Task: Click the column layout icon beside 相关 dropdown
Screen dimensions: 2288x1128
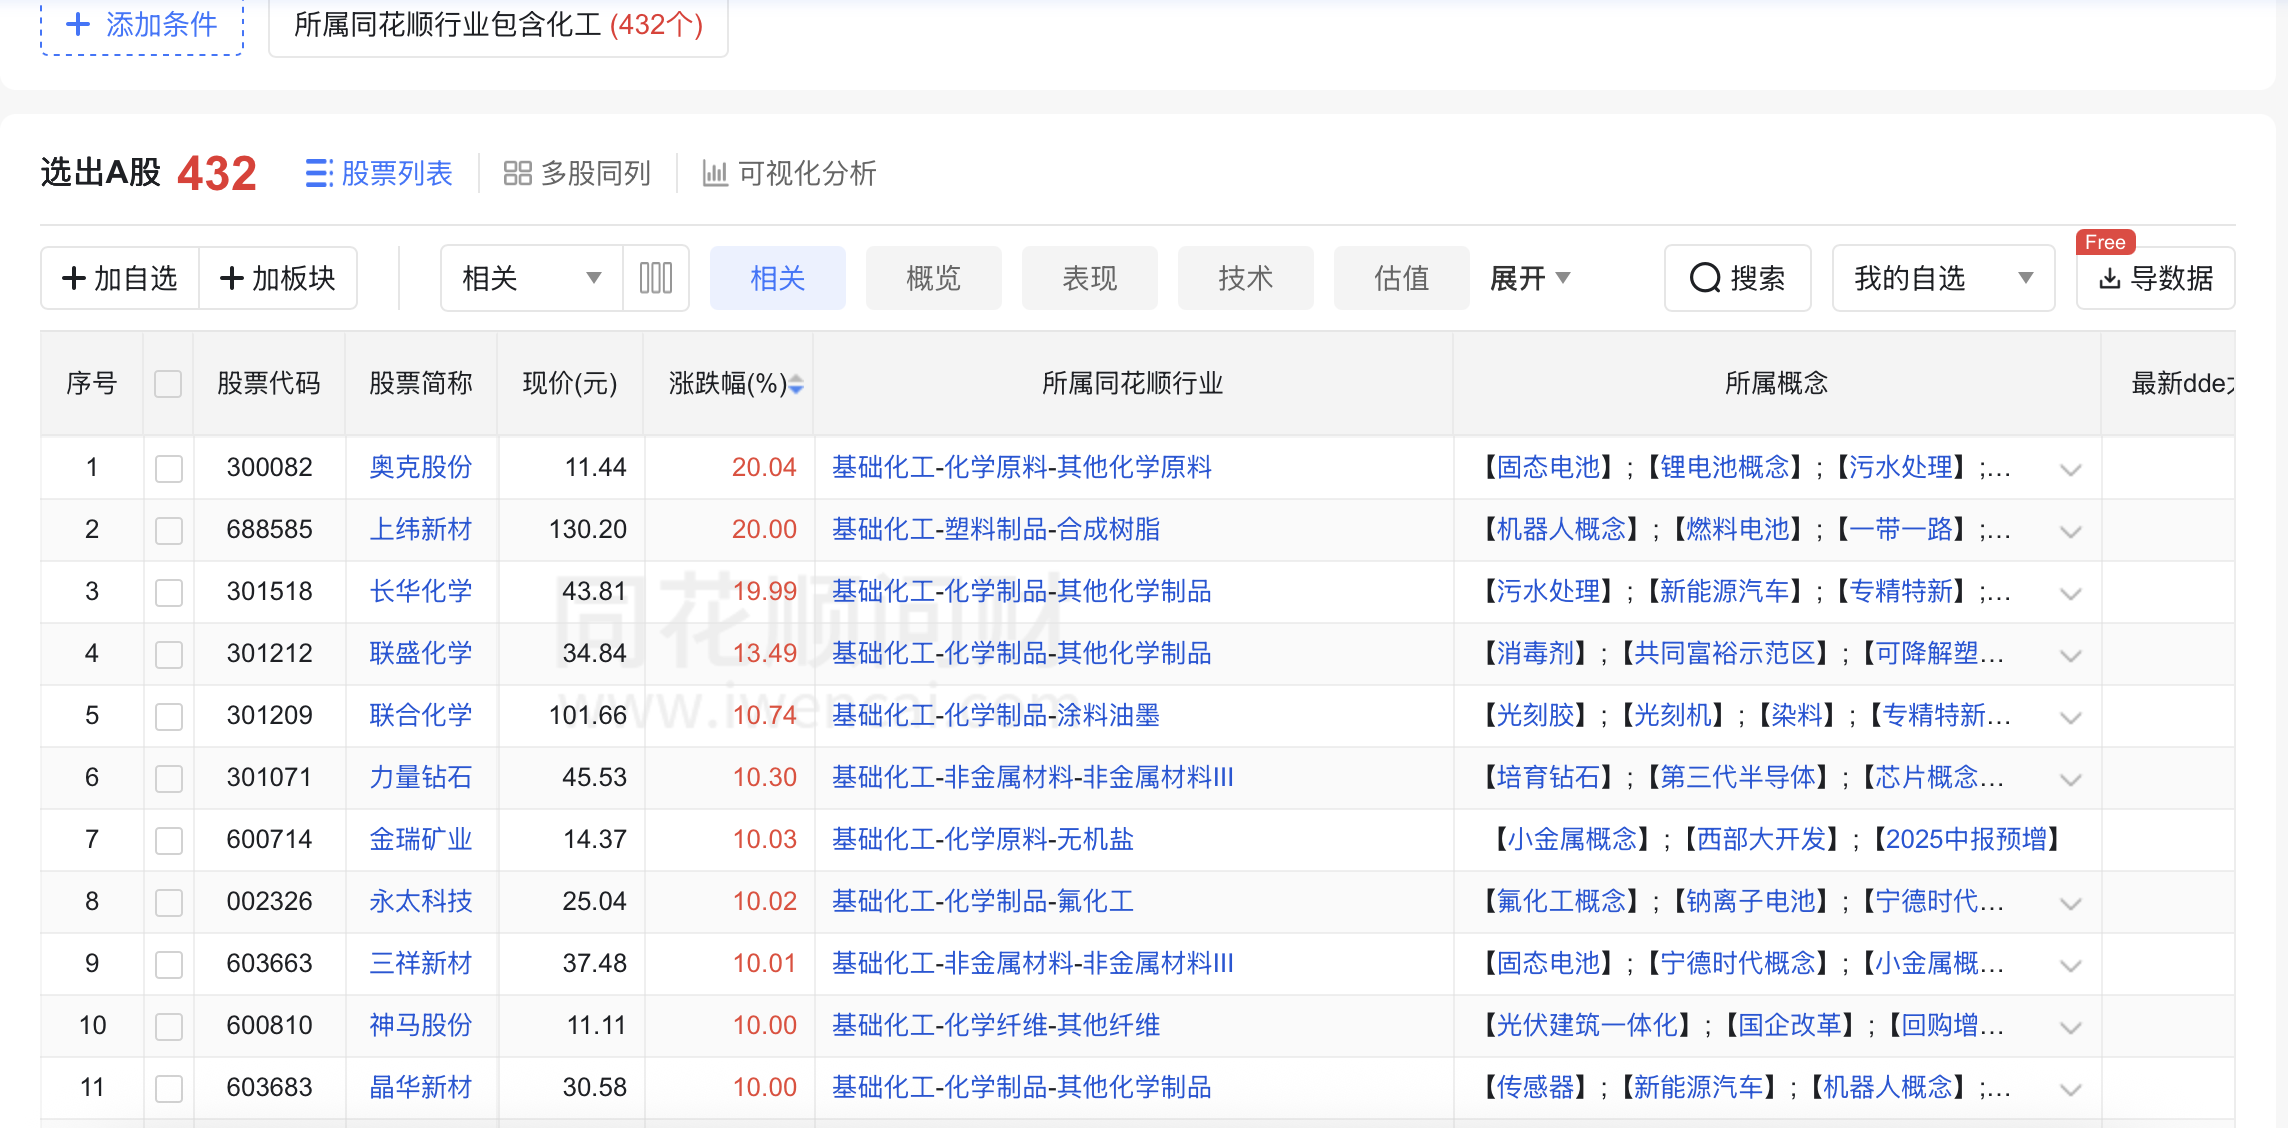Action: (656, 278)
